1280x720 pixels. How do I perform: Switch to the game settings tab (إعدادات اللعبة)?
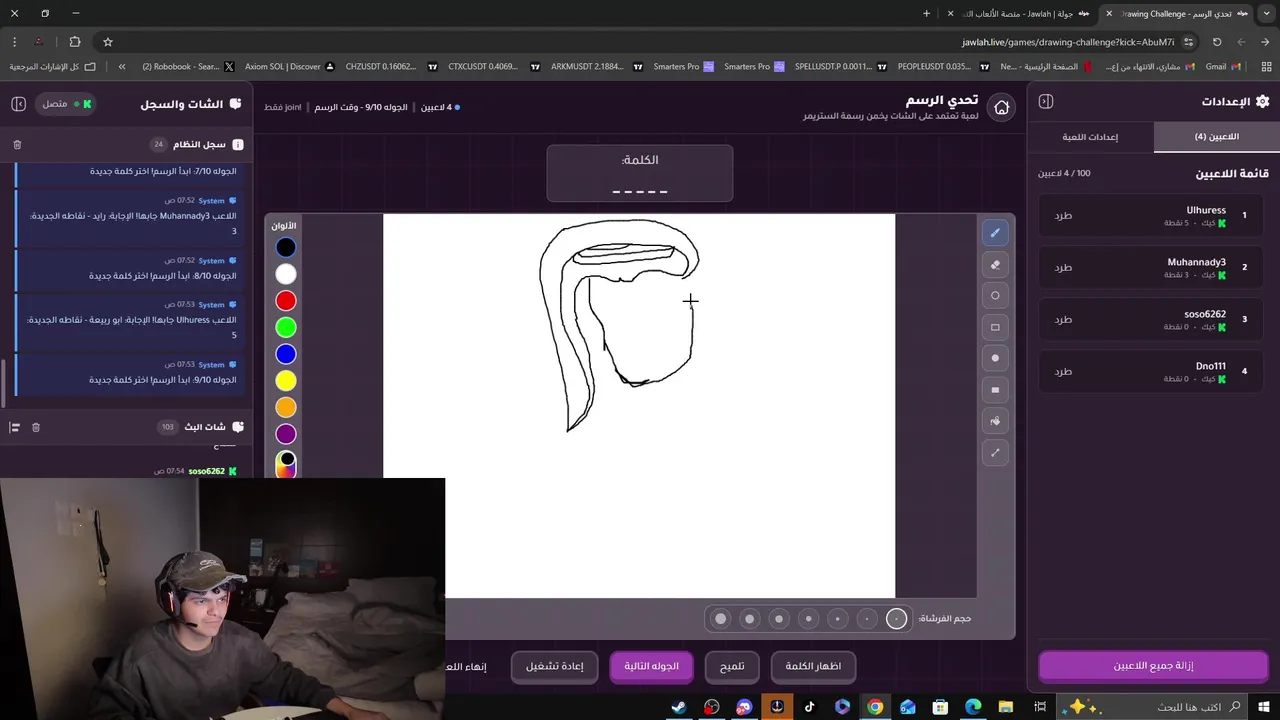(x=1090, y=137)
